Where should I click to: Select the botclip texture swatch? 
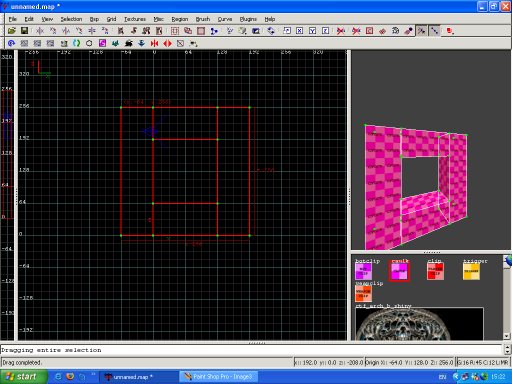click(x=363, y=271)
